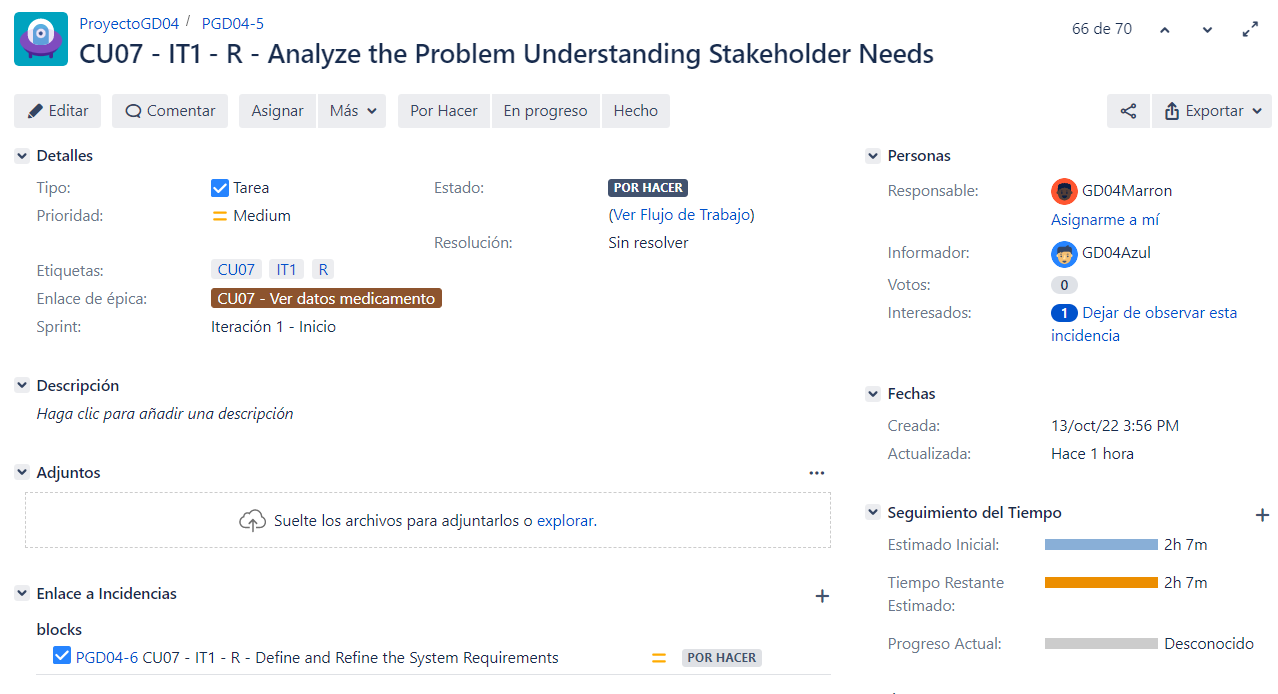Click the Editar button

coord(58,111)
